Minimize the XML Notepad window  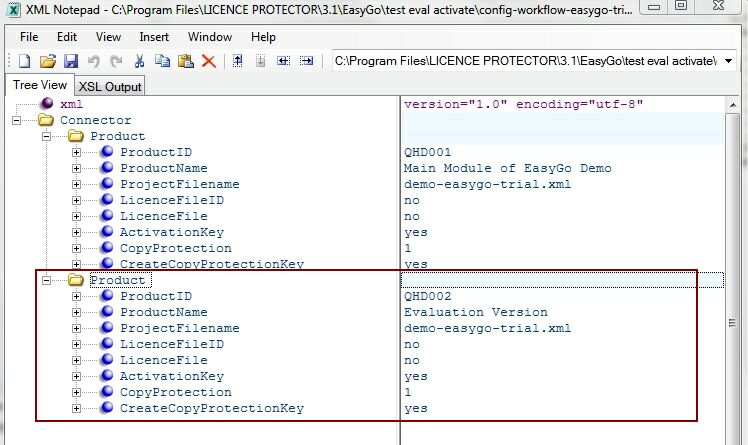(654, 6)
